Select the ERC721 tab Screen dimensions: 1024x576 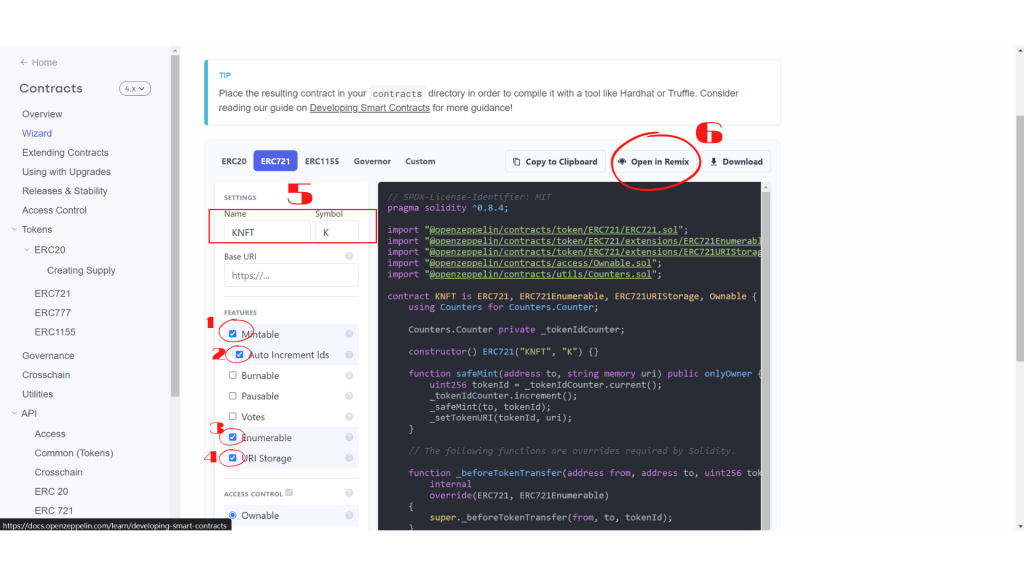[275, 161]
